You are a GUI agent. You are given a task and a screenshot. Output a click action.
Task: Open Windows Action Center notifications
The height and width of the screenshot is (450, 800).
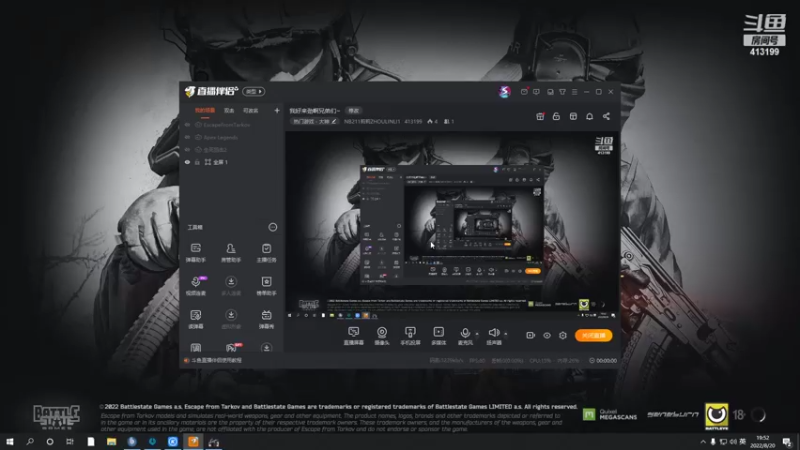[788, 442]
